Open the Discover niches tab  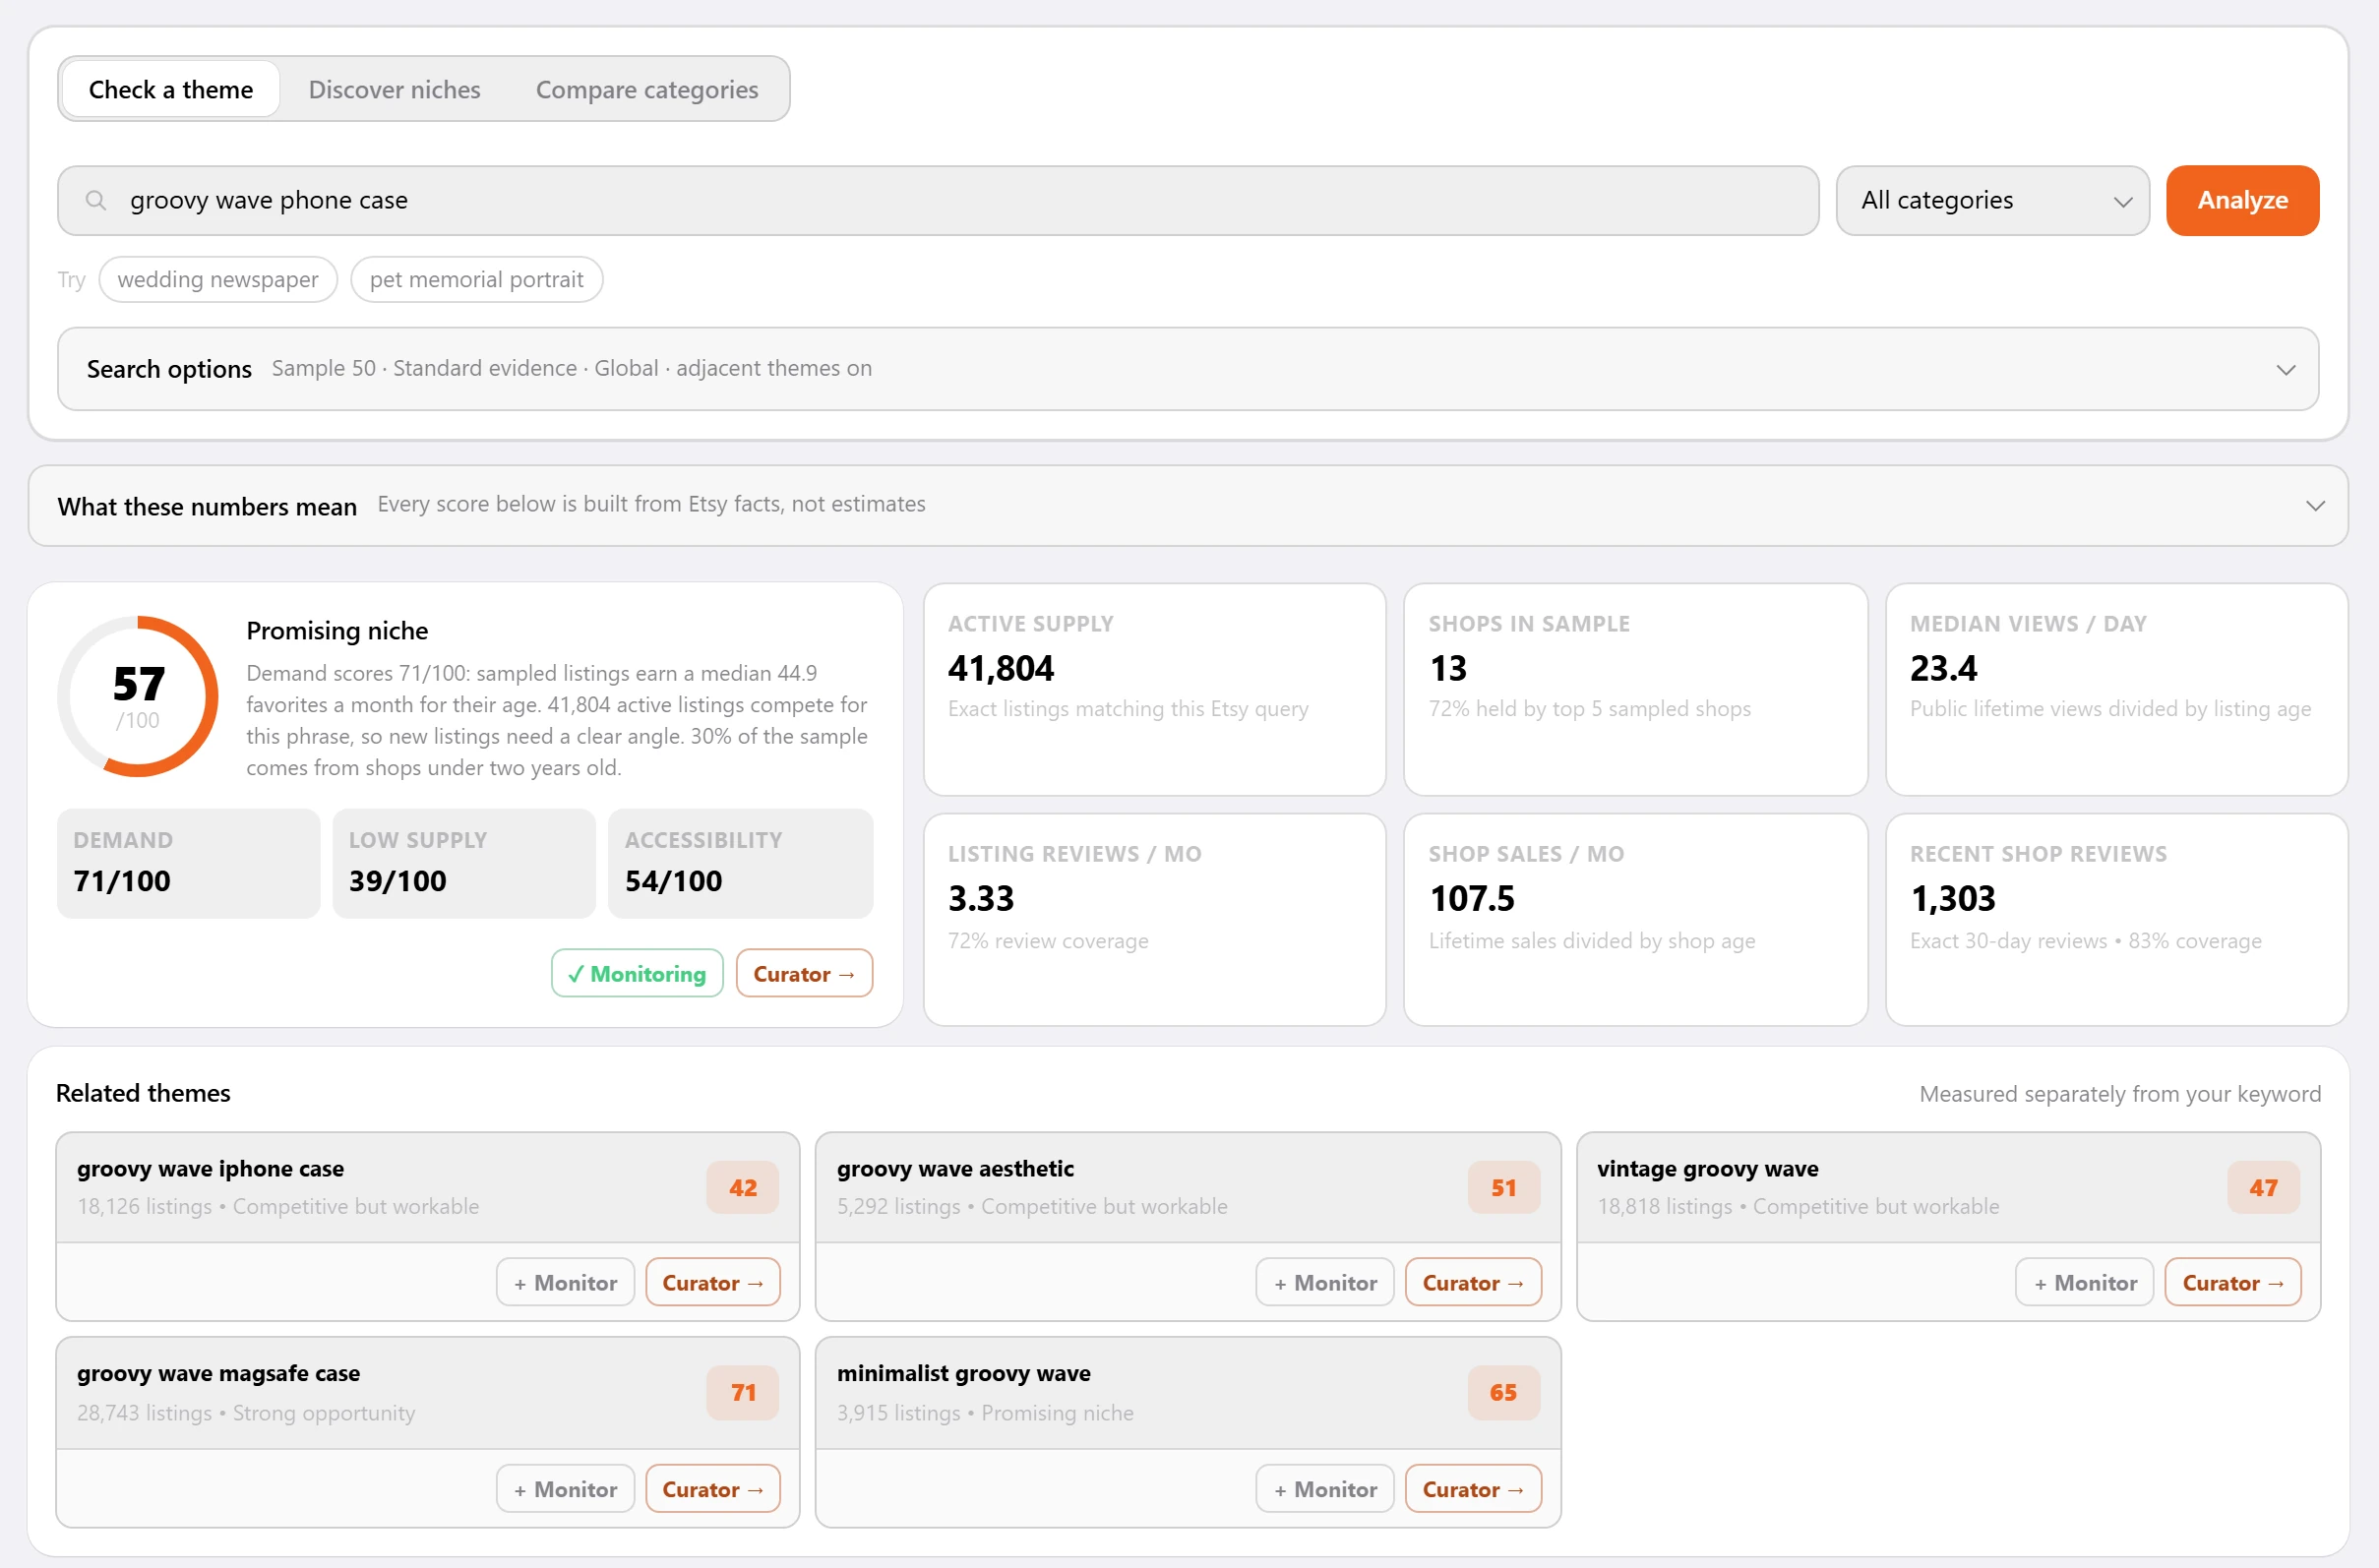point(394,89)
